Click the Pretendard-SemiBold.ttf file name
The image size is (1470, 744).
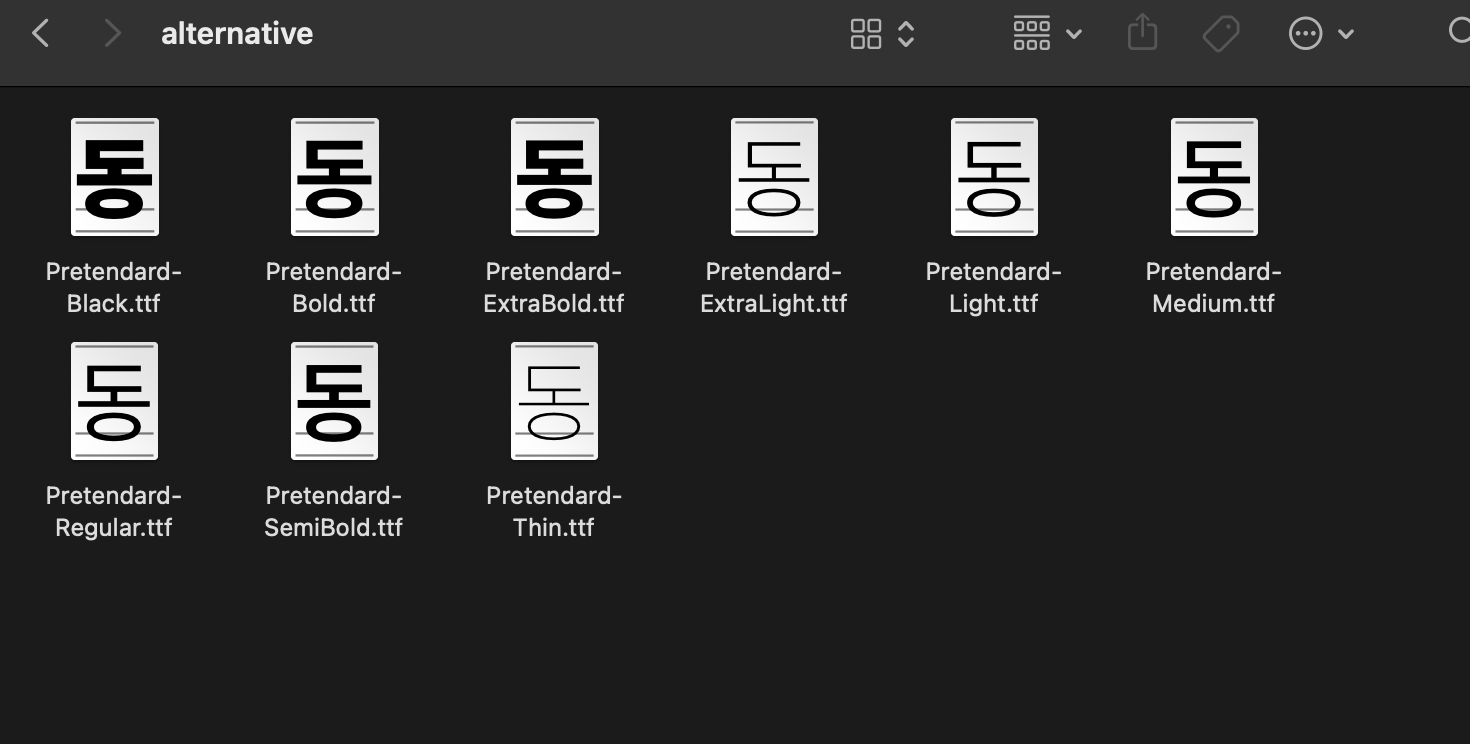[x=334, y=512]
